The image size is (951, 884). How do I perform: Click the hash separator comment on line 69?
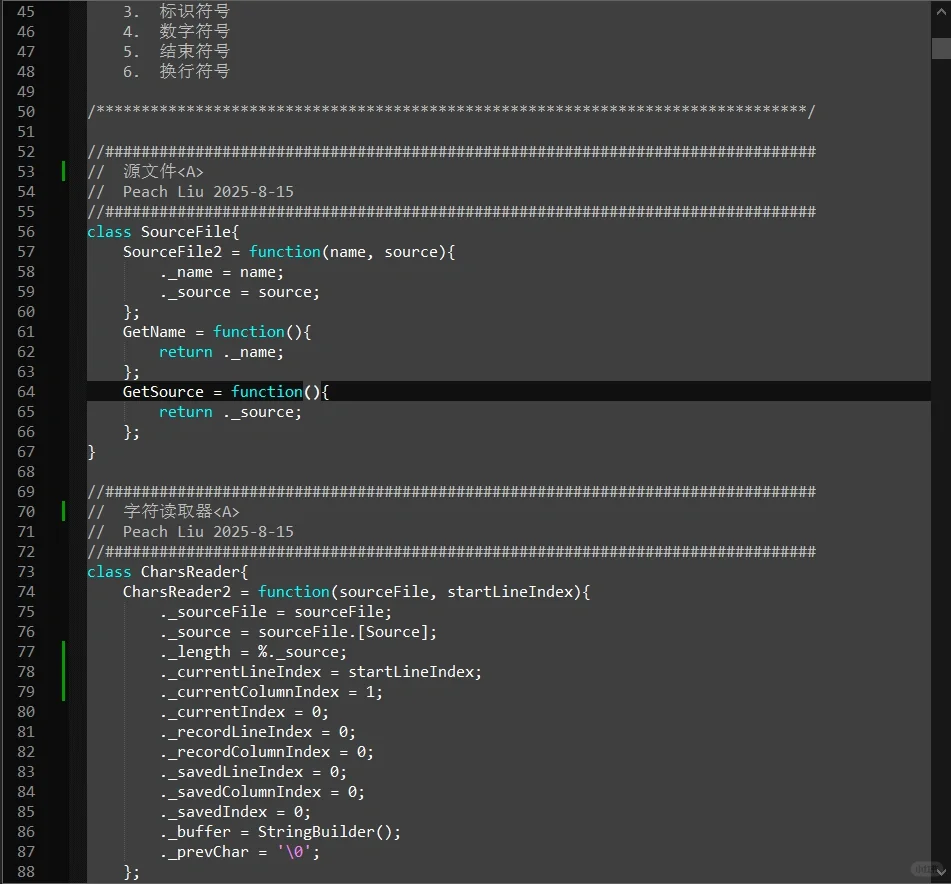click(x=451, y=492)
